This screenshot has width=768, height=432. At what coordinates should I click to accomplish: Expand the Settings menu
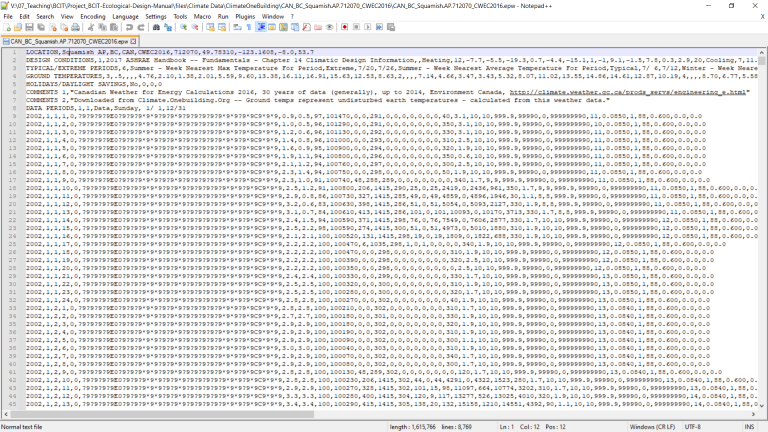(156, 17)
